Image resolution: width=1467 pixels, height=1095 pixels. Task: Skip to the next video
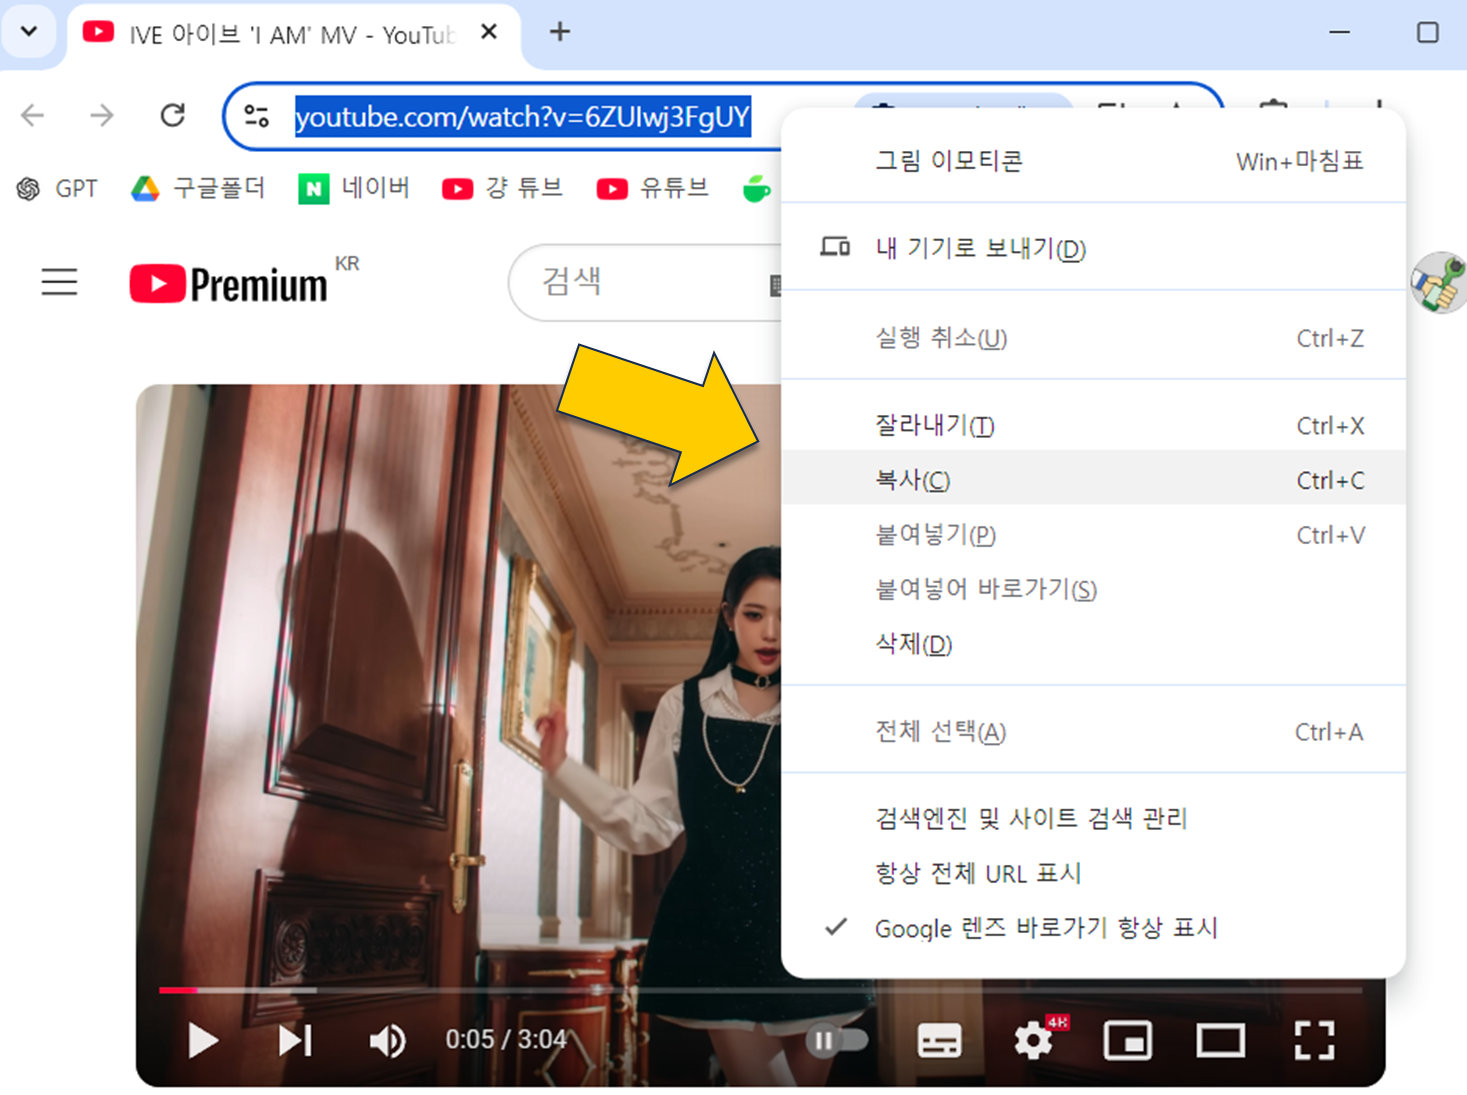click(295, 1040)
